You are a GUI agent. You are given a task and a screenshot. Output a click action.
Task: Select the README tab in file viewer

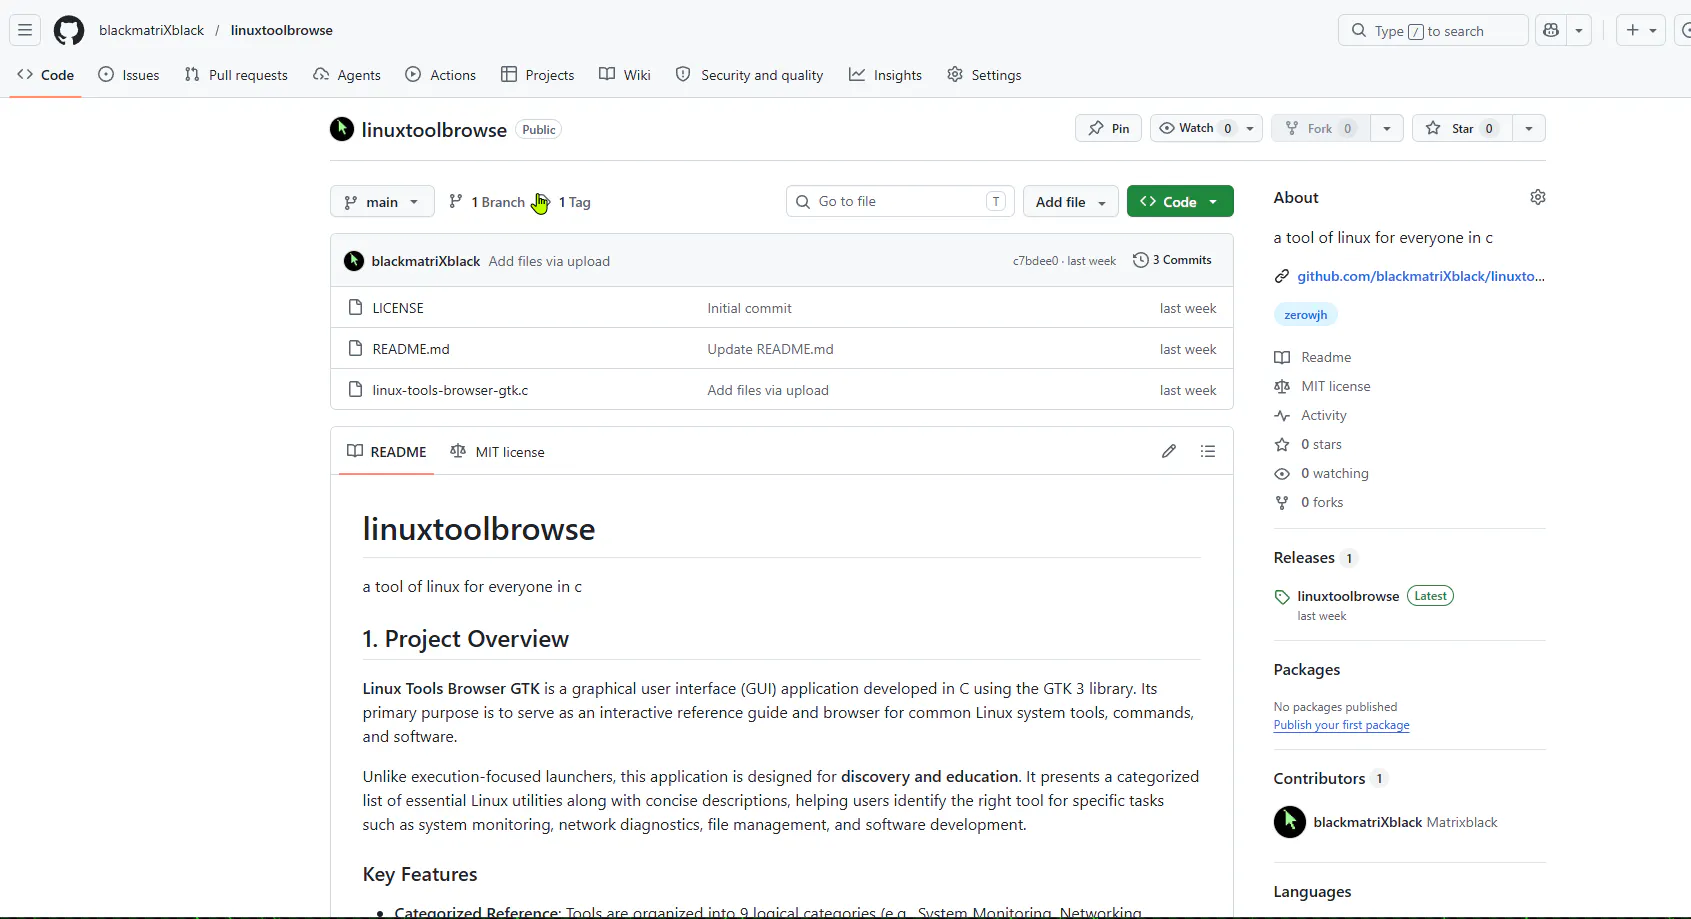386,452
